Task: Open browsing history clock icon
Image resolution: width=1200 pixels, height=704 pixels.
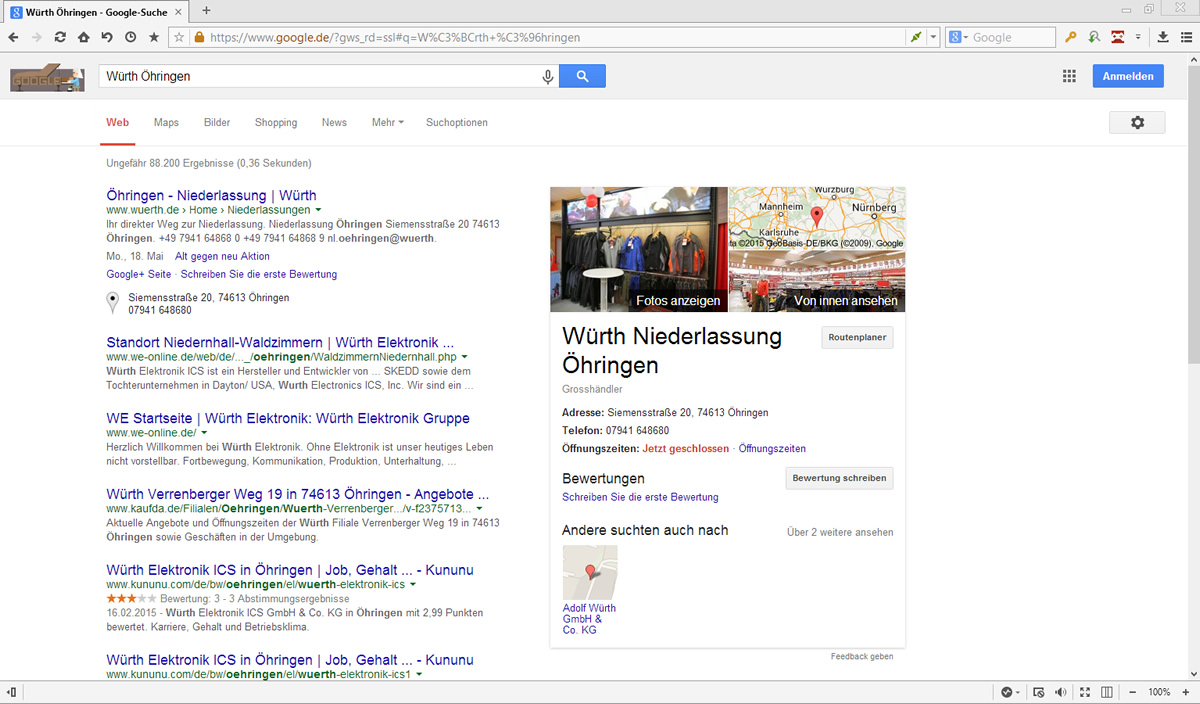Action: pyautogui.click(x=131, y=37)
